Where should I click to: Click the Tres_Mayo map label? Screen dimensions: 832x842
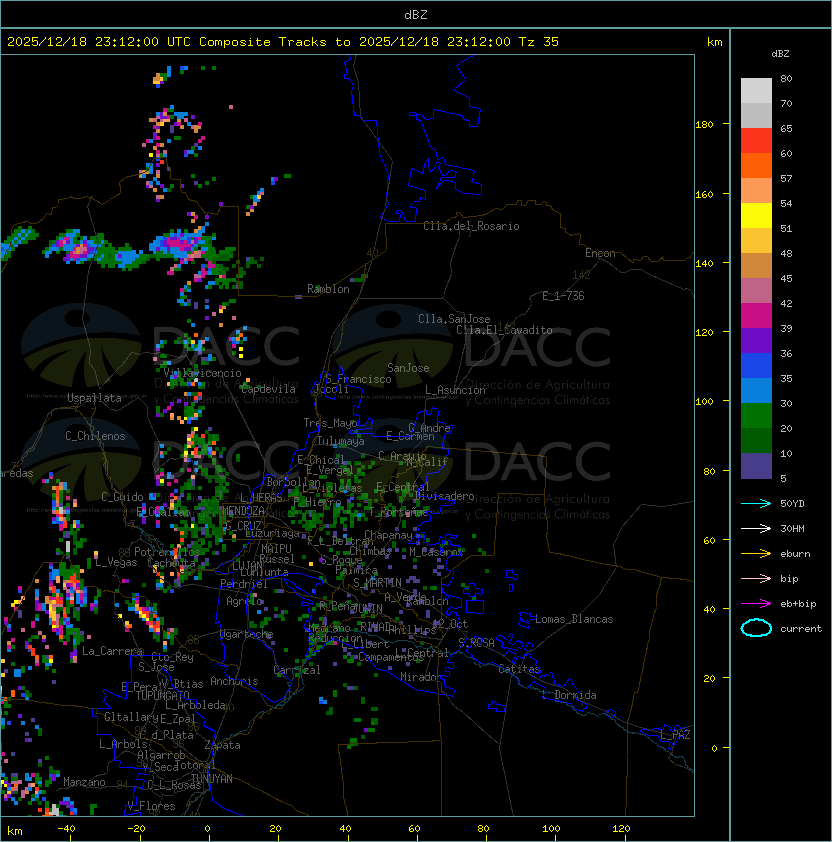330,423
